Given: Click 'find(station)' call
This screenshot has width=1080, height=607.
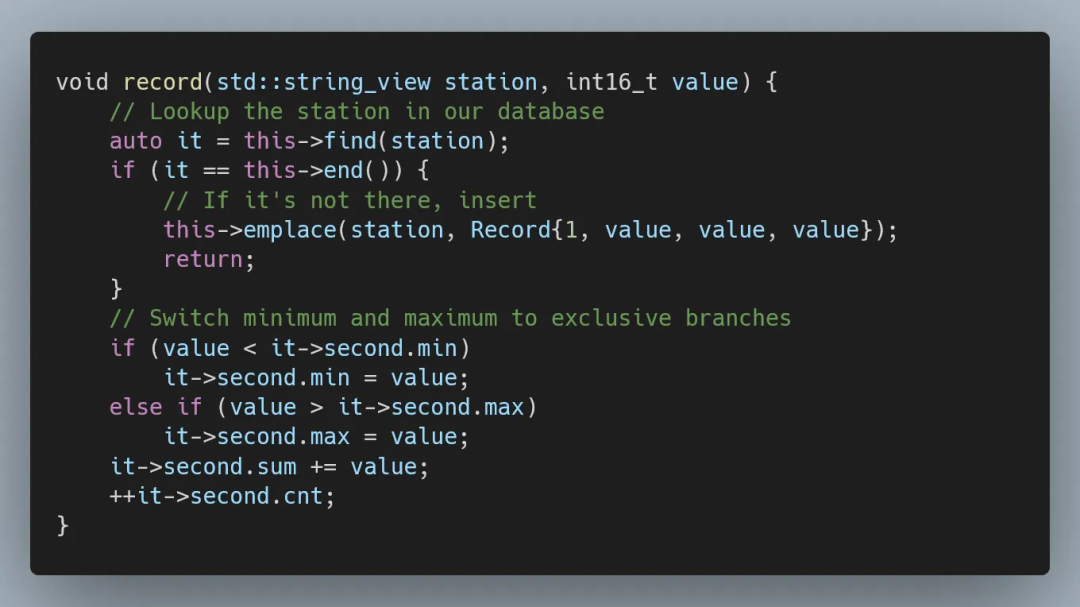Looking at the screenshot, I should [411, 141].
